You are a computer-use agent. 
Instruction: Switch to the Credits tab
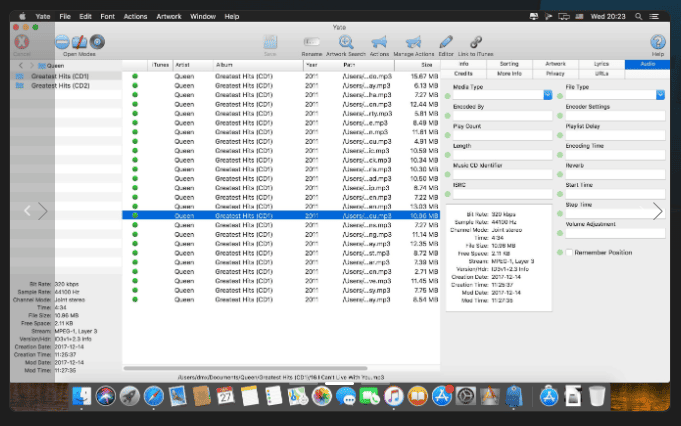click(464, 74)
